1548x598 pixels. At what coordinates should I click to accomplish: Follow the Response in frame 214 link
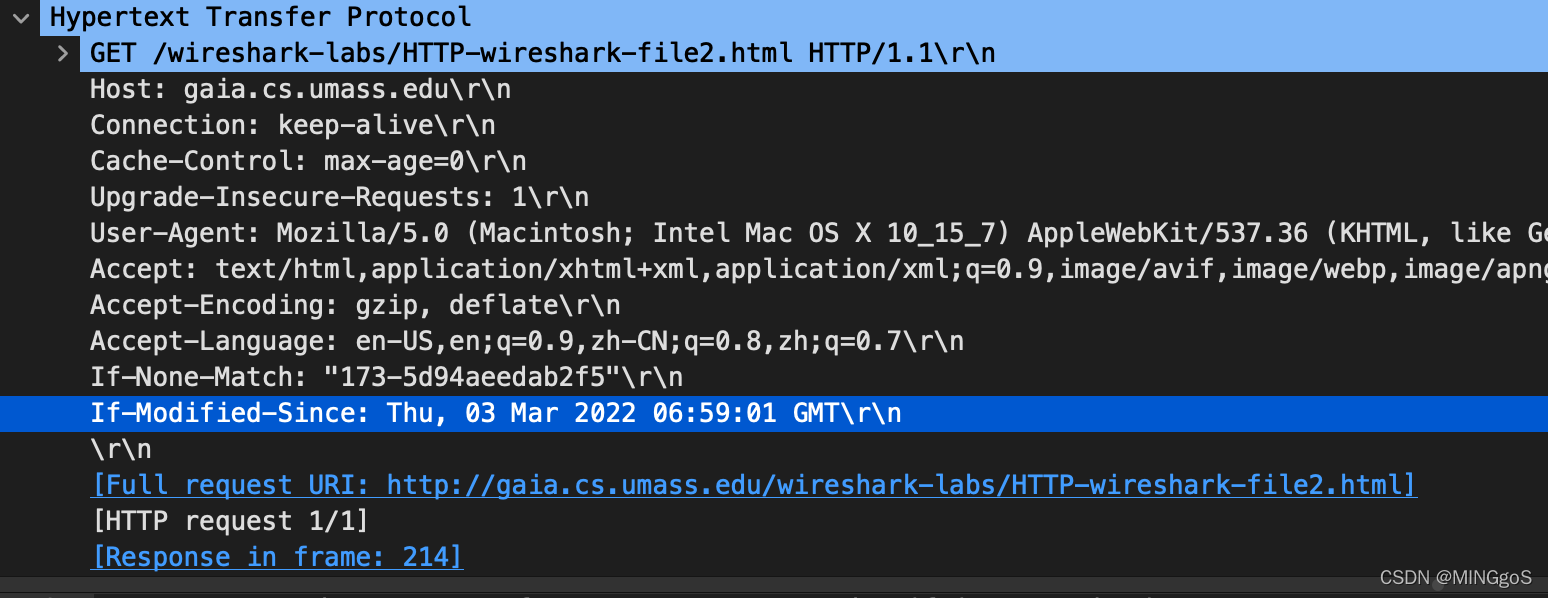(x=276, y=556)
